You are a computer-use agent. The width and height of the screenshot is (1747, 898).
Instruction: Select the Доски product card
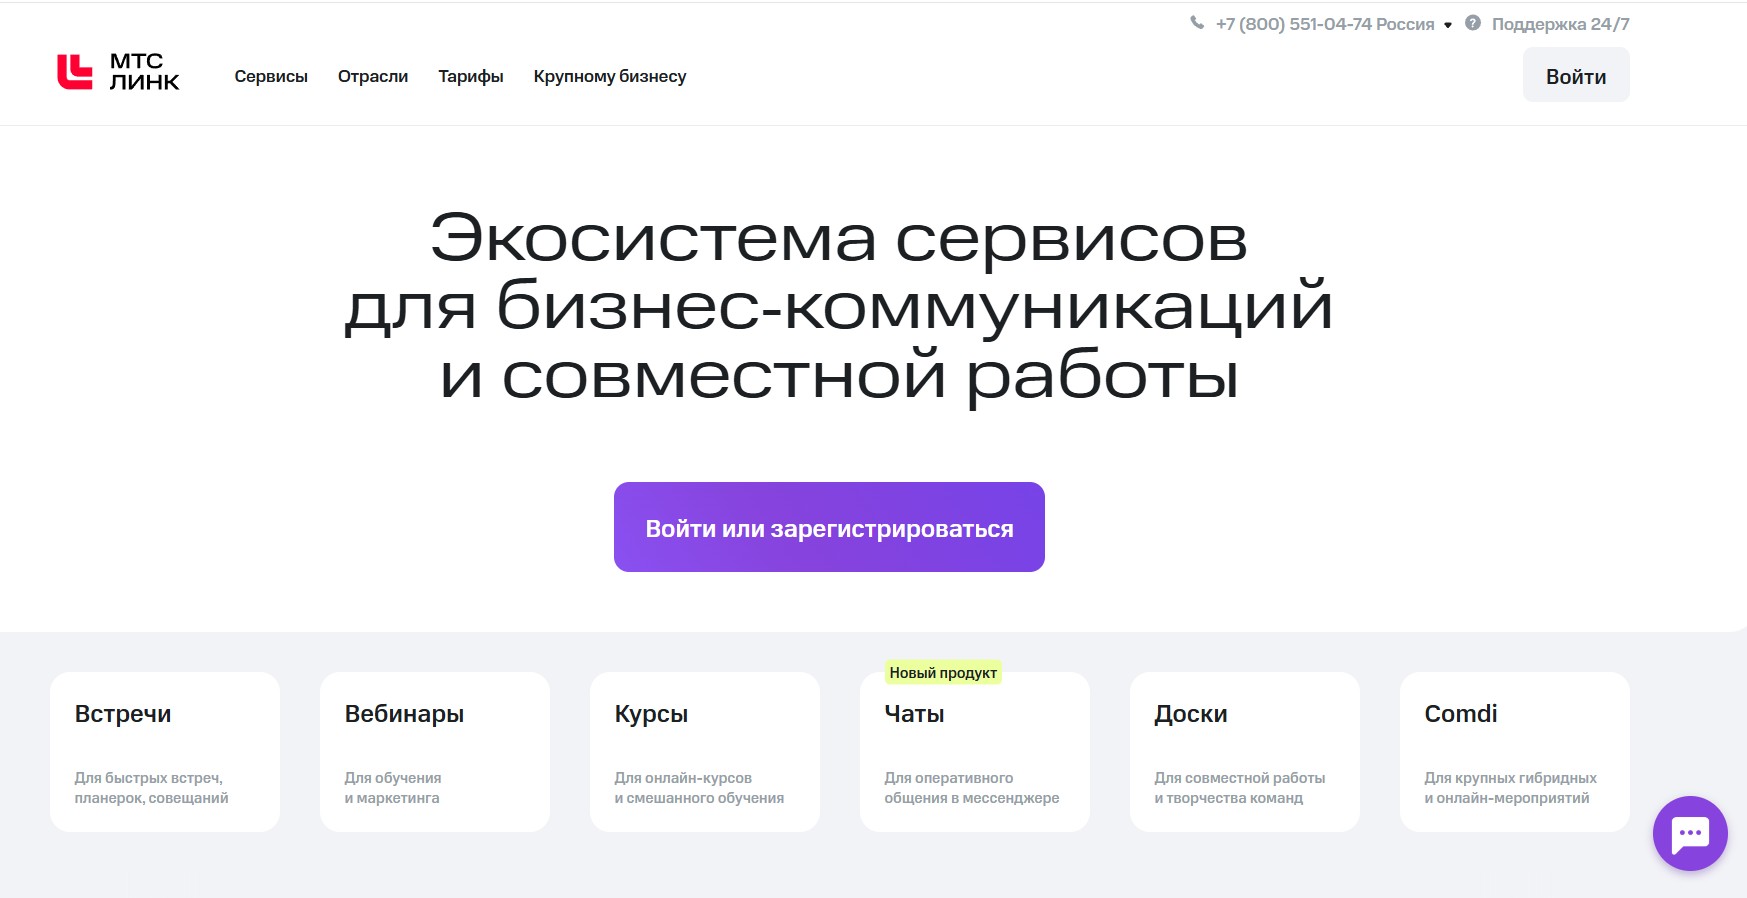pyautogui.click(x=1245, y=752)
